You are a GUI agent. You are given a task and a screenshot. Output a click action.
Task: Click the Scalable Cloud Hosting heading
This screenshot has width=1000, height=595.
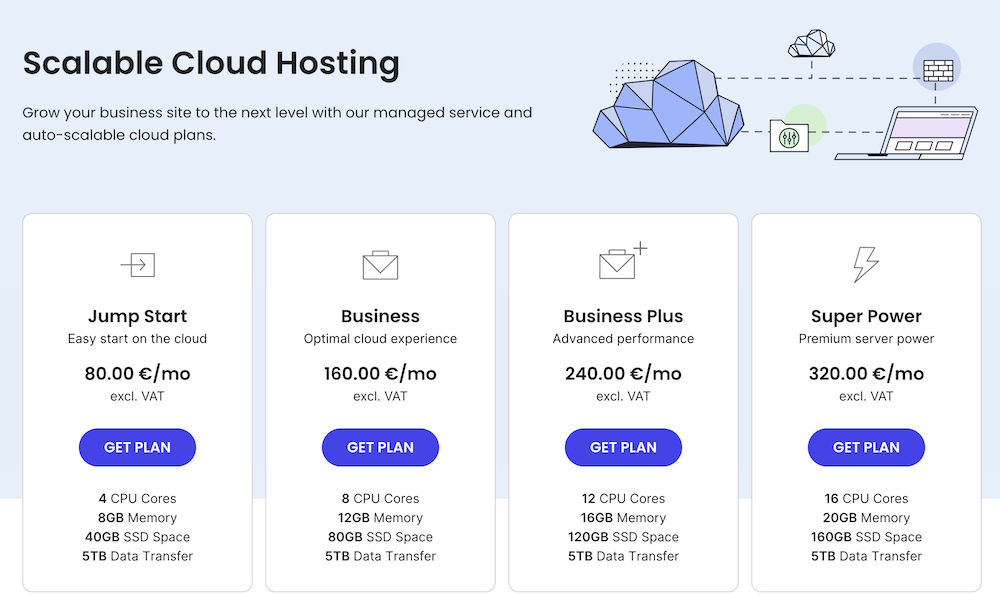(212, 63)
